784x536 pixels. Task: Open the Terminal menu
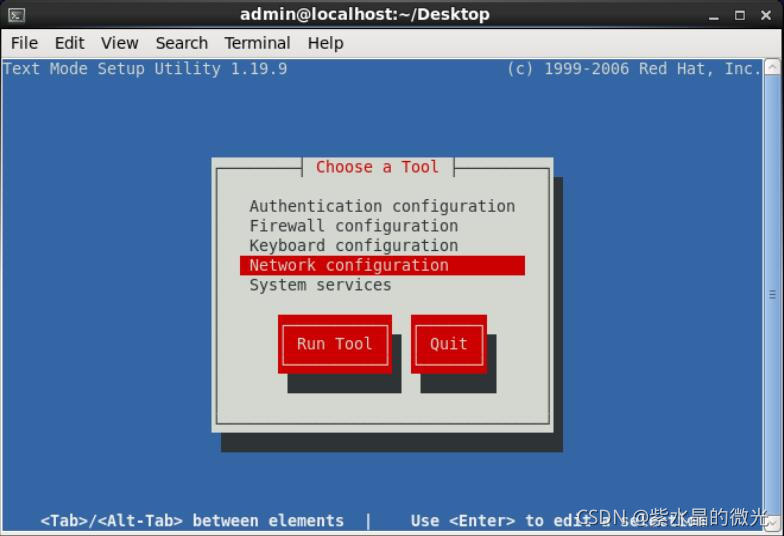257,44
